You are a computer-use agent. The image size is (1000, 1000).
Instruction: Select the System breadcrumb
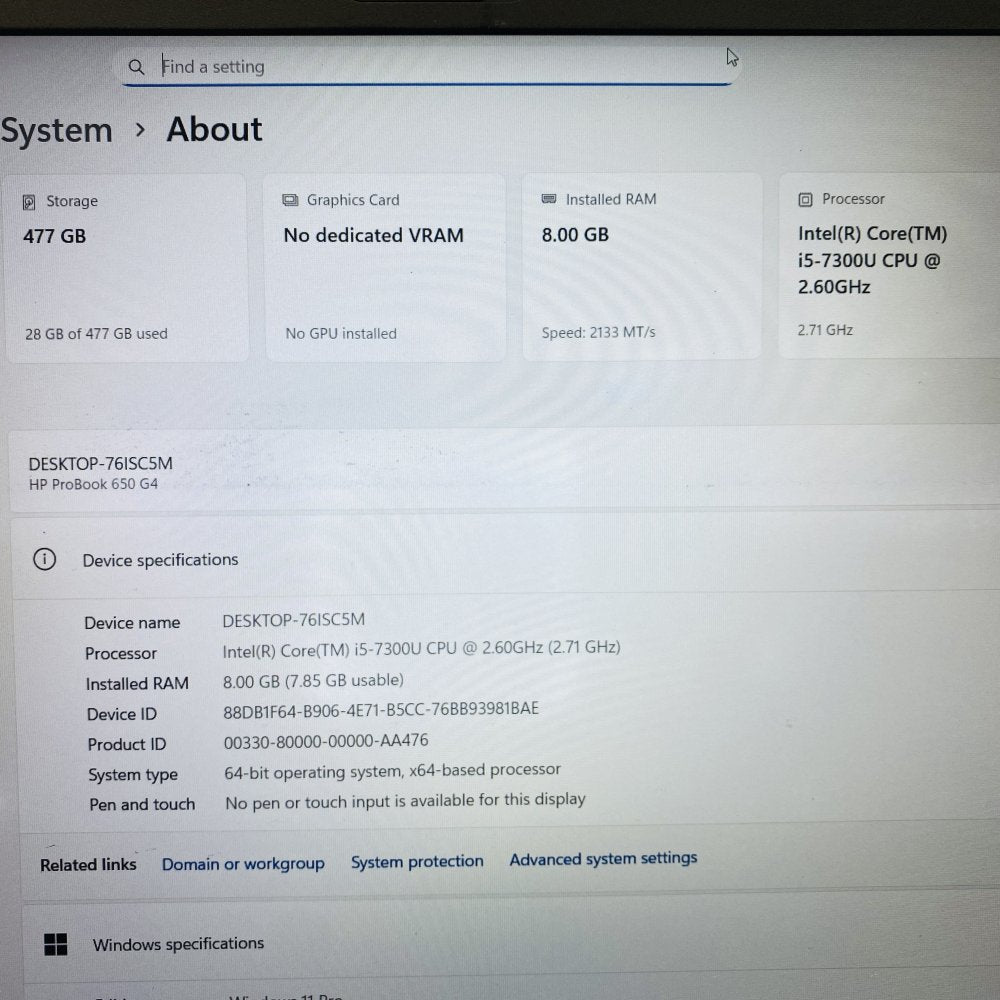(x=56, y=130)
